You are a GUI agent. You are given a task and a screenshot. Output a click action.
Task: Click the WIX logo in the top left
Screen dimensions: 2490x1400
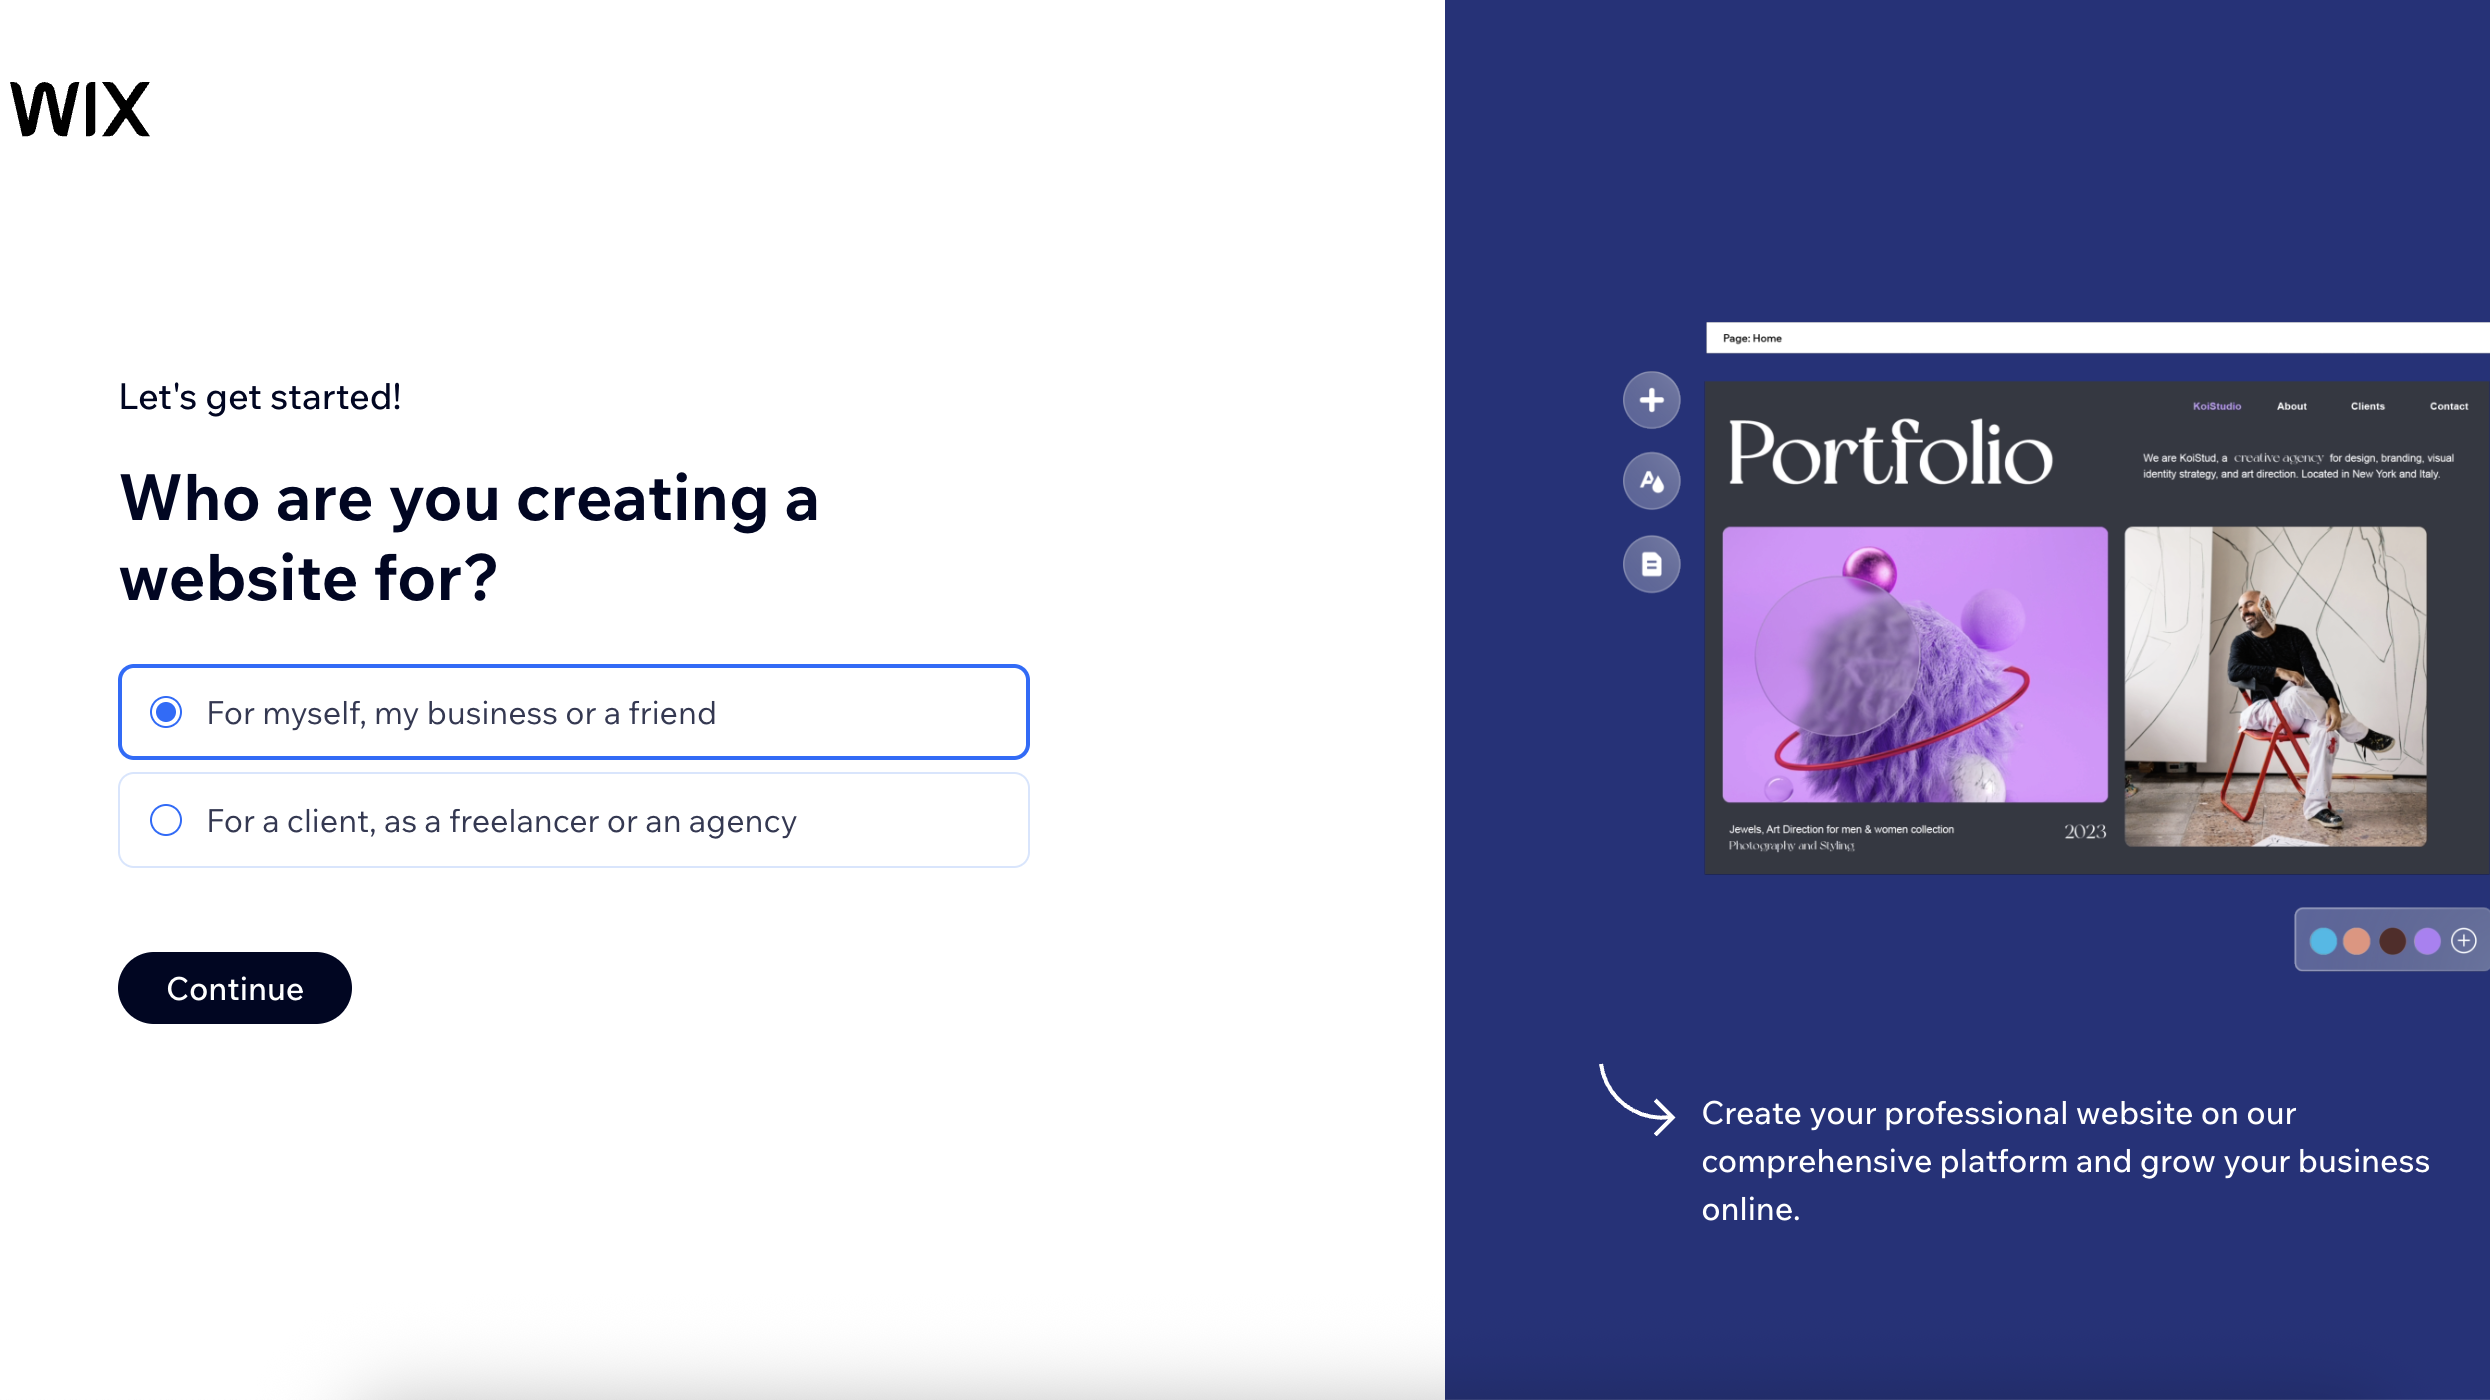[79, 106]
